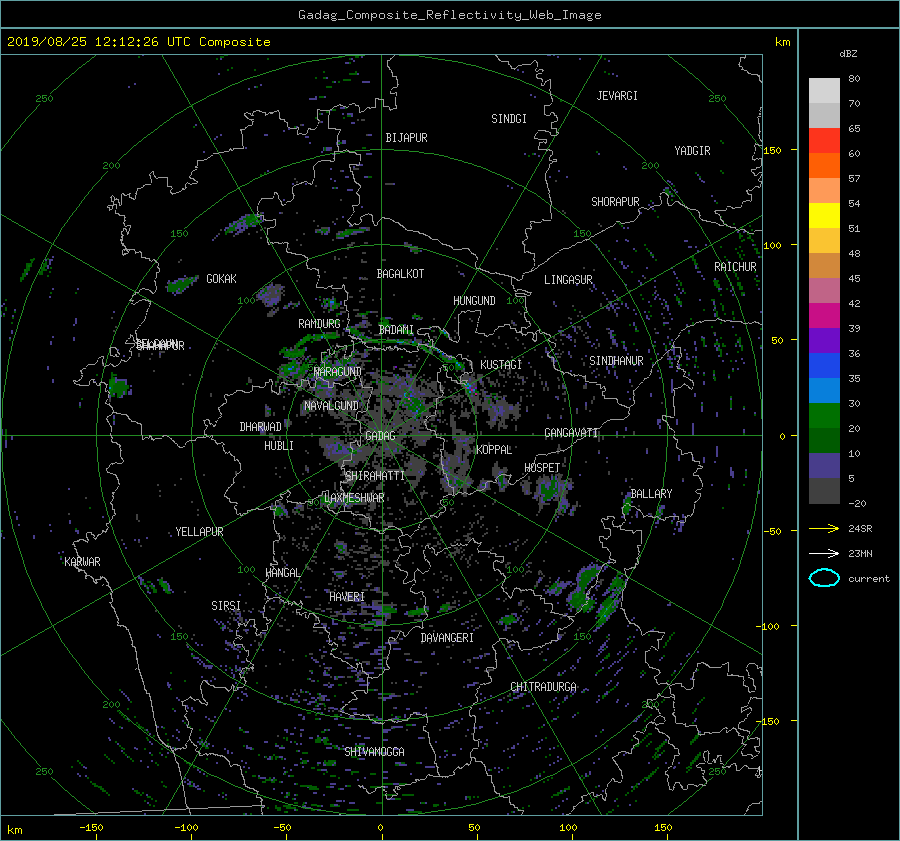Click the cyan current ellipse icon
Screen dimensions: 900x841
pos(824,578)
